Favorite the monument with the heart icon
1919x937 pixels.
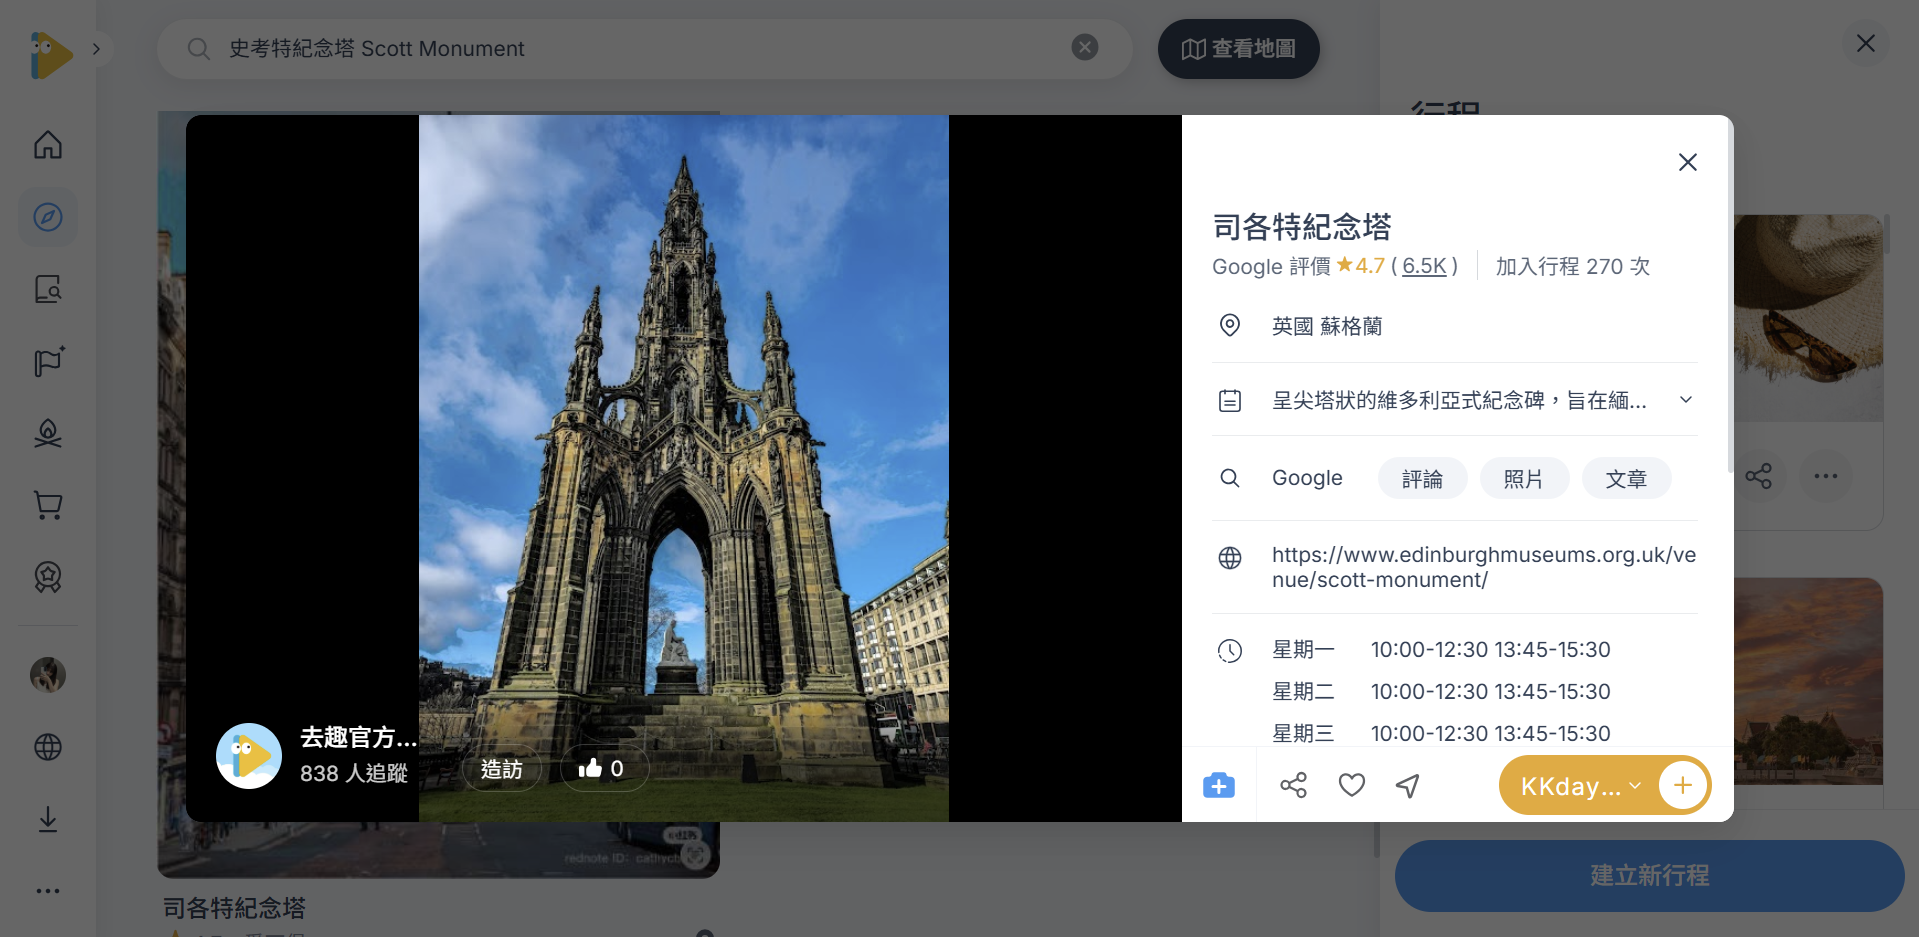point(1351,785)
